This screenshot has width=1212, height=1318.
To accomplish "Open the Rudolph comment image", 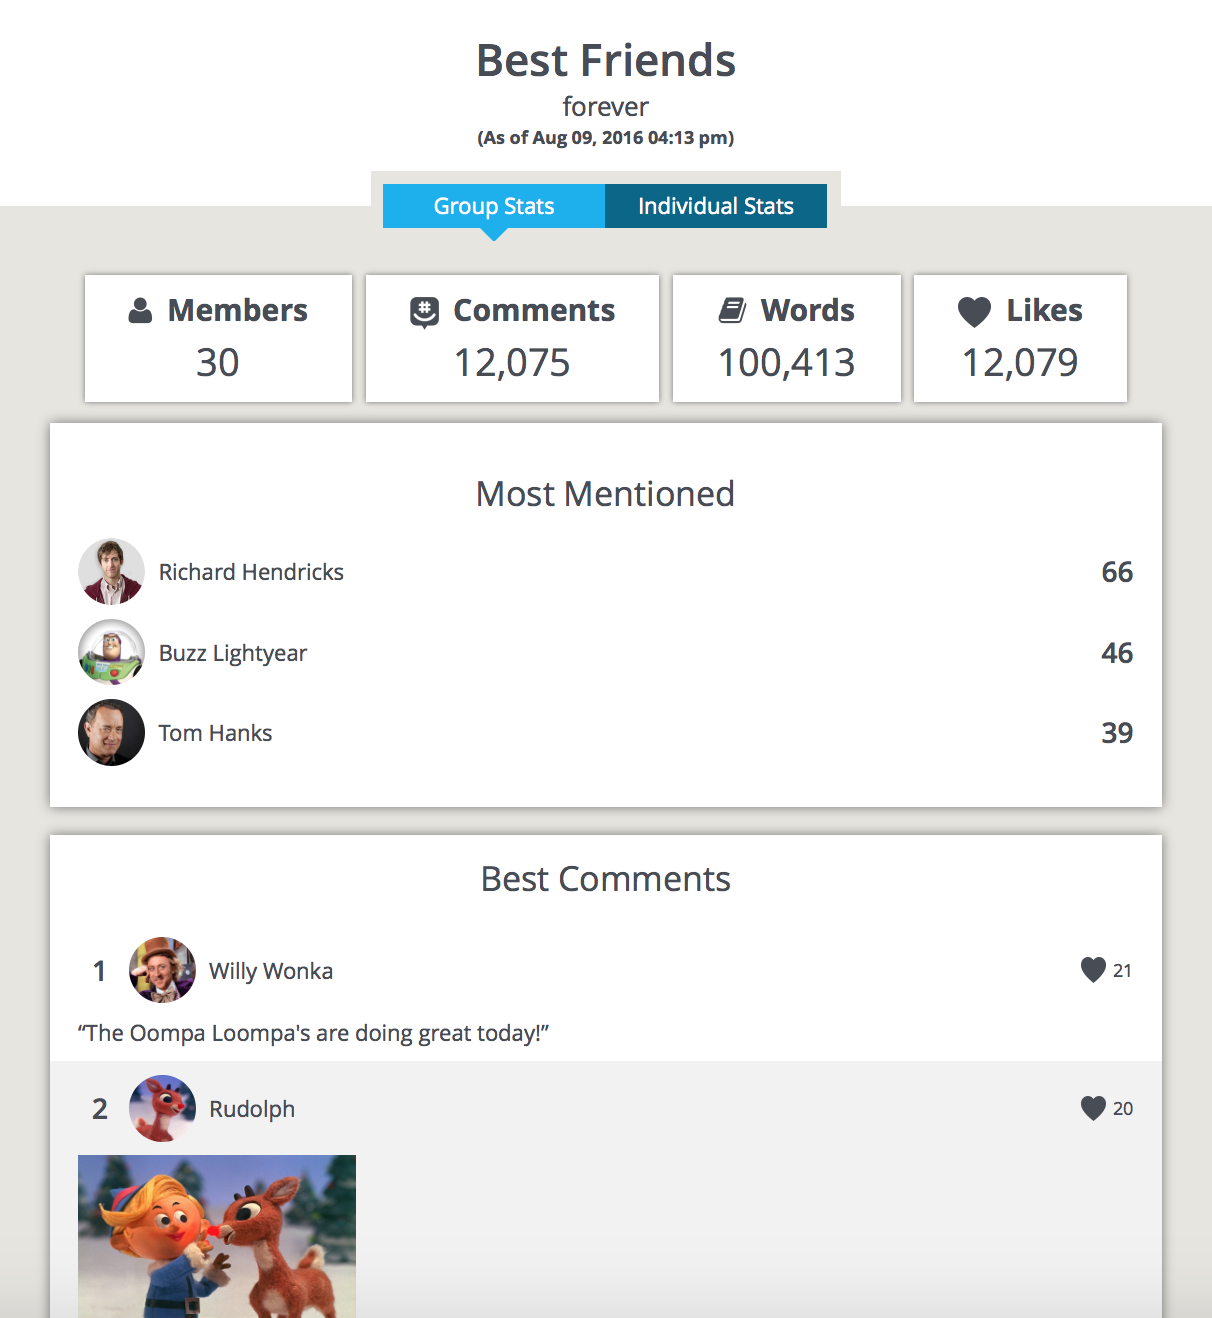I will tap(217, 1236).
